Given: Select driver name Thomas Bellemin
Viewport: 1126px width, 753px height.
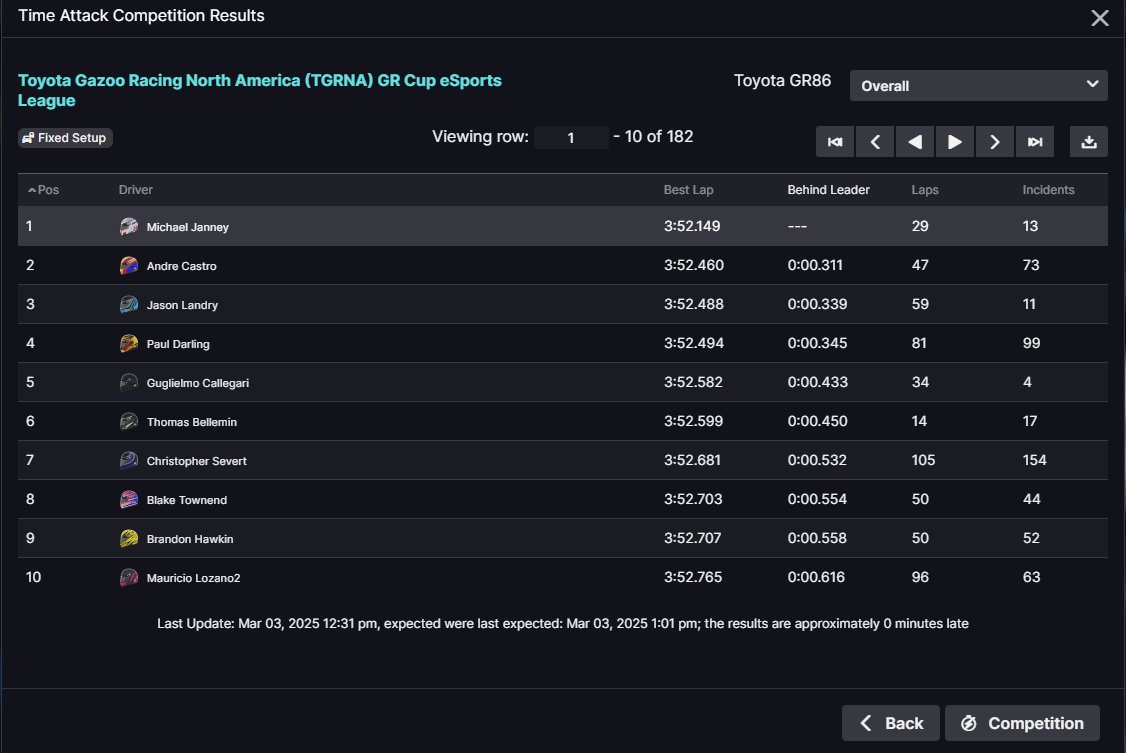Looking at the screenshot, I should point(192,421).
